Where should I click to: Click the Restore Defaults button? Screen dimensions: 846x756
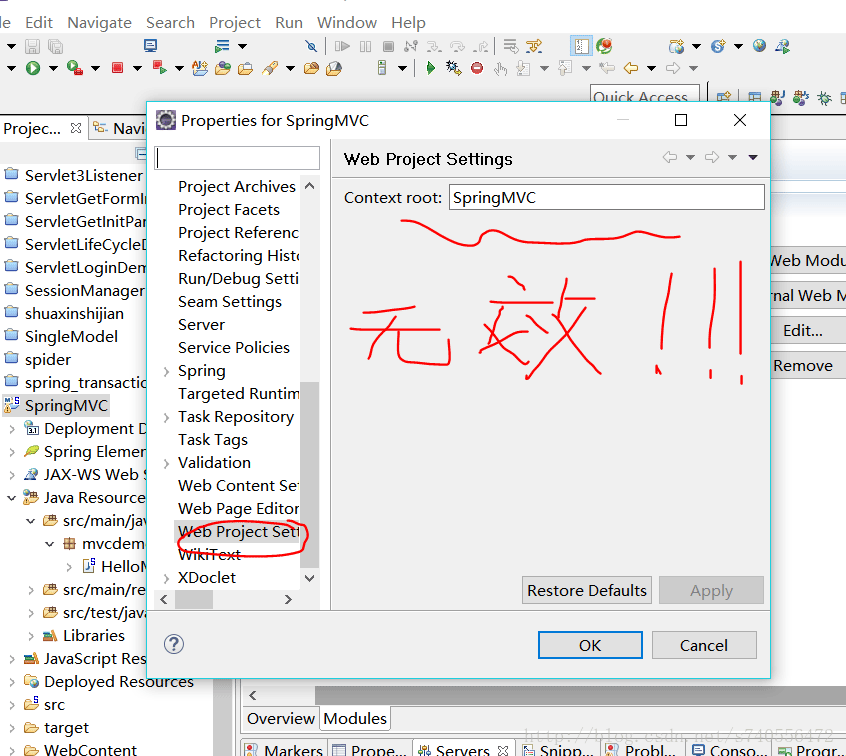[586, 590]
